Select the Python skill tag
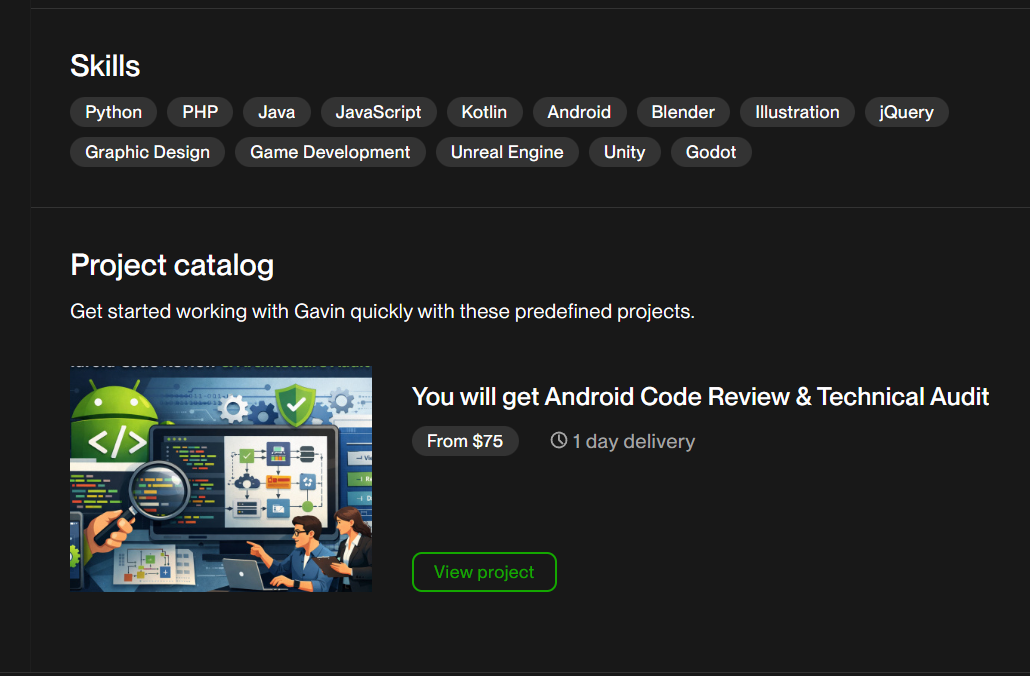The height and width of the screenshot is (676, 1030). coord(113,112)
